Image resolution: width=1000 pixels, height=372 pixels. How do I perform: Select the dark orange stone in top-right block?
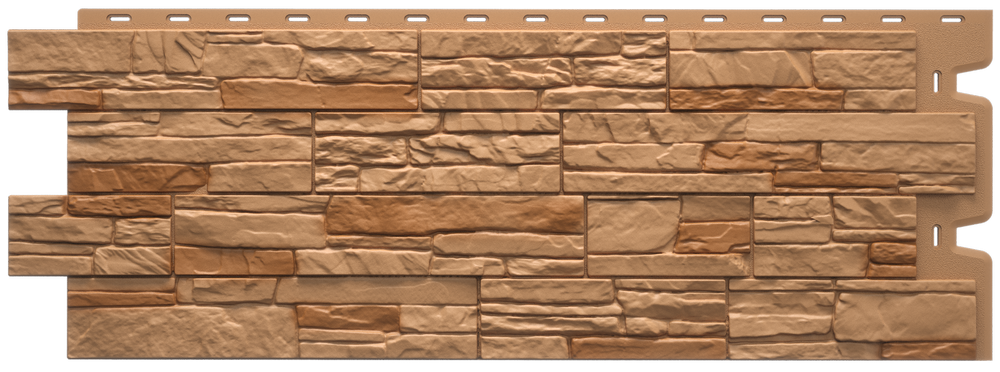pos(756,100)
